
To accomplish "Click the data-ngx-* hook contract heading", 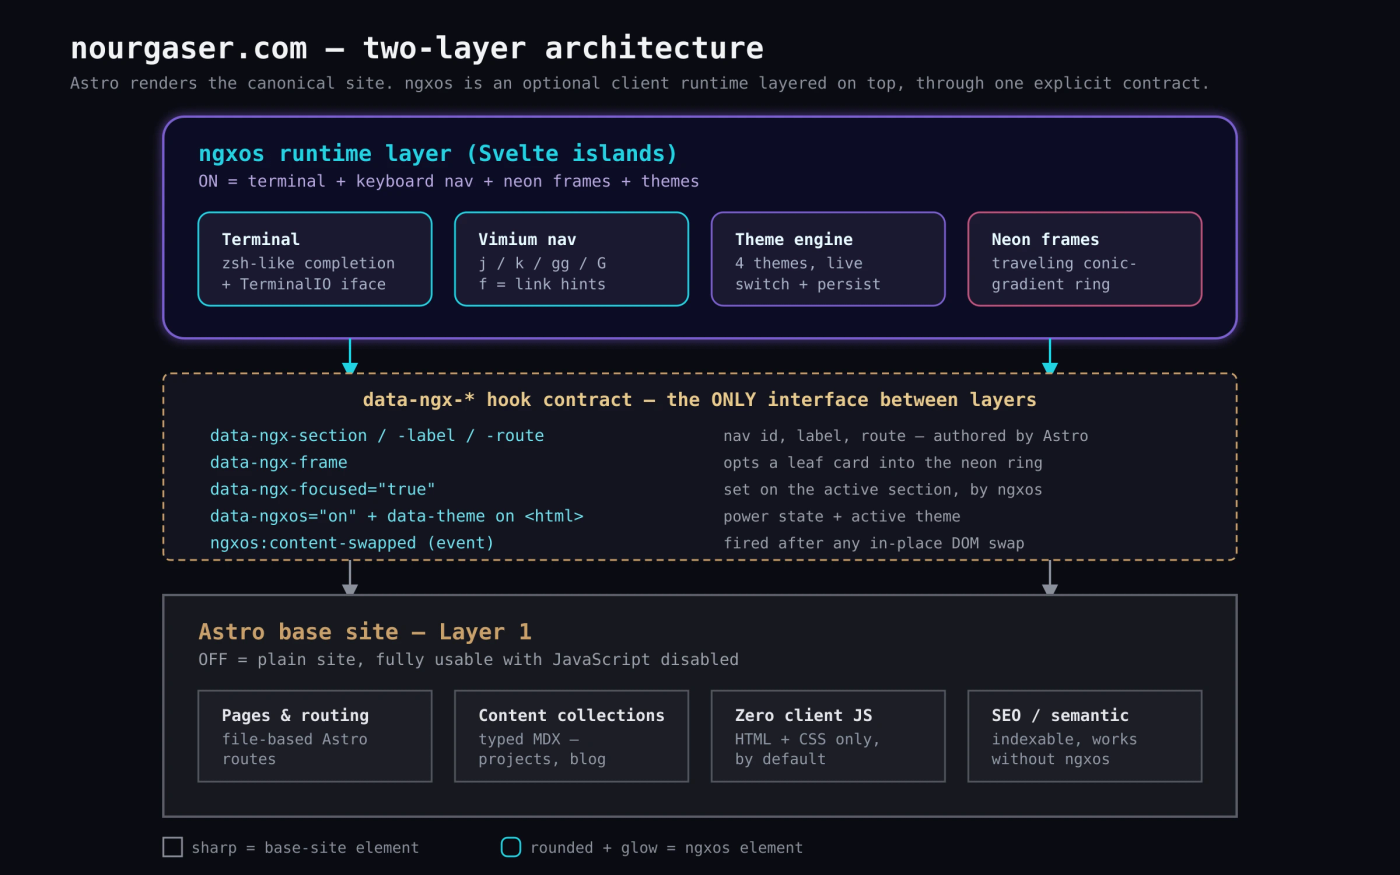I will point(700,400).
